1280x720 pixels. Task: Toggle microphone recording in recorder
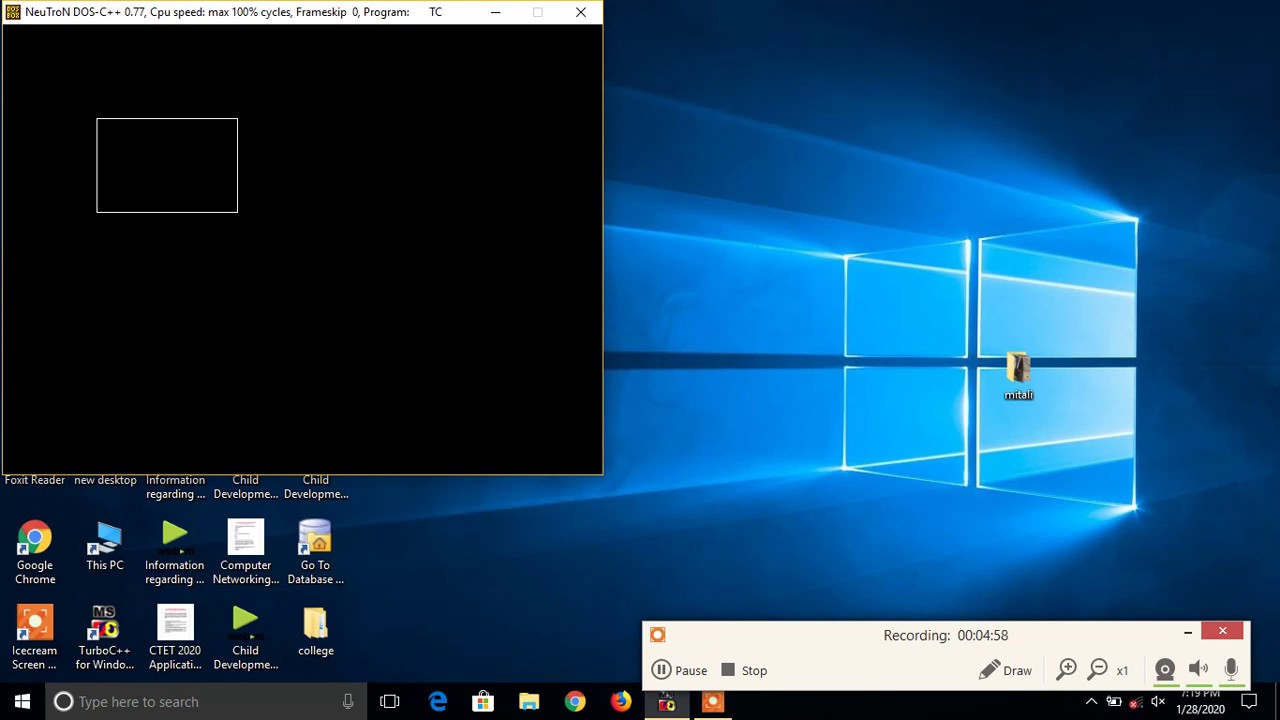(1231, 670)
